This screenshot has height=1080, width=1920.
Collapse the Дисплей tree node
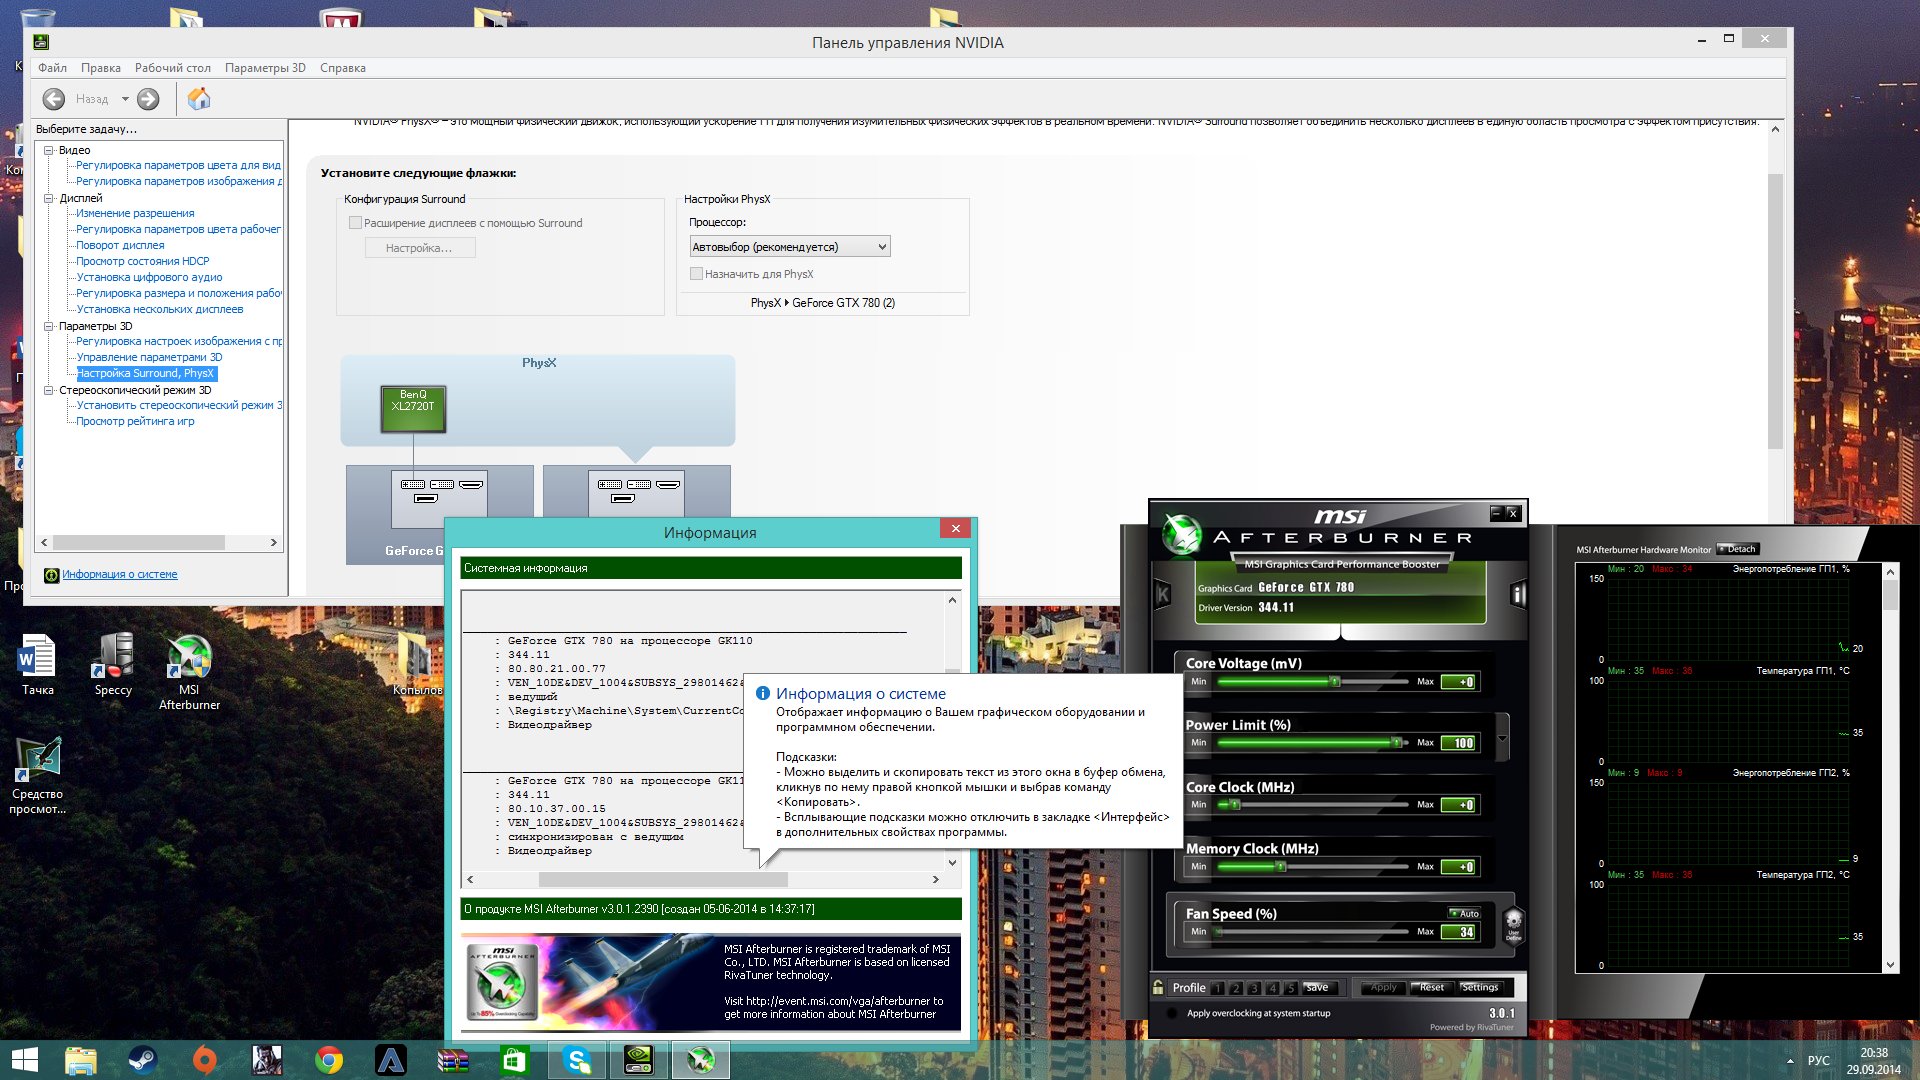tap(48, 198)
